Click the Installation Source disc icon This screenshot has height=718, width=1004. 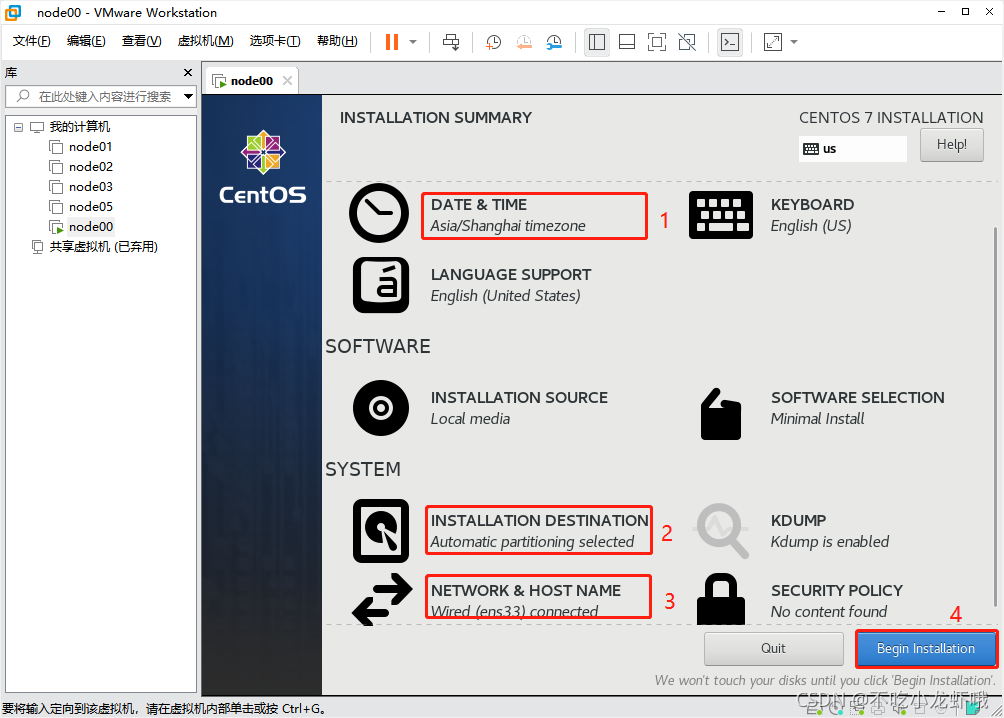coord(381,408)
